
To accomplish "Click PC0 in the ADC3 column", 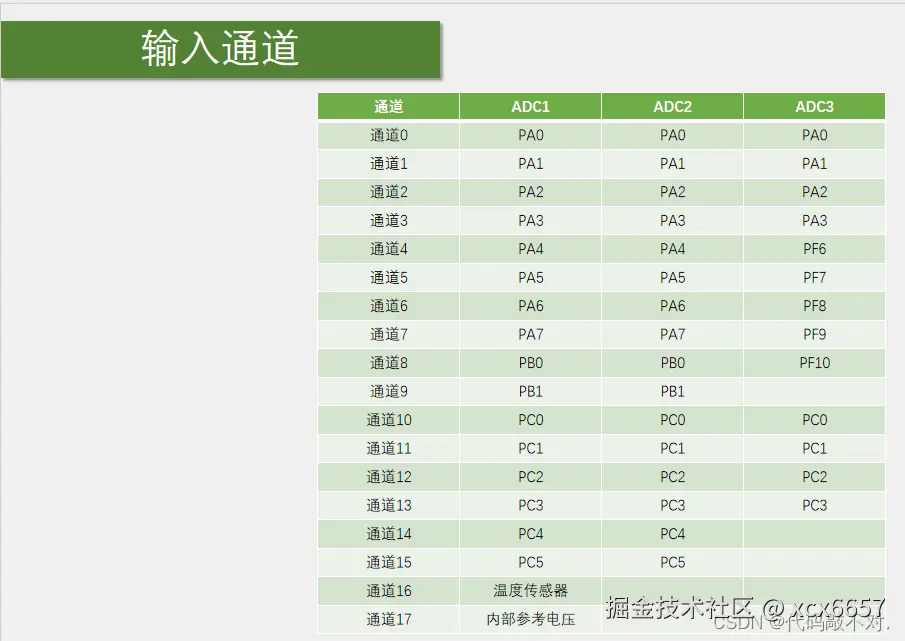I will pyautogui.click(x=814, y=420).
